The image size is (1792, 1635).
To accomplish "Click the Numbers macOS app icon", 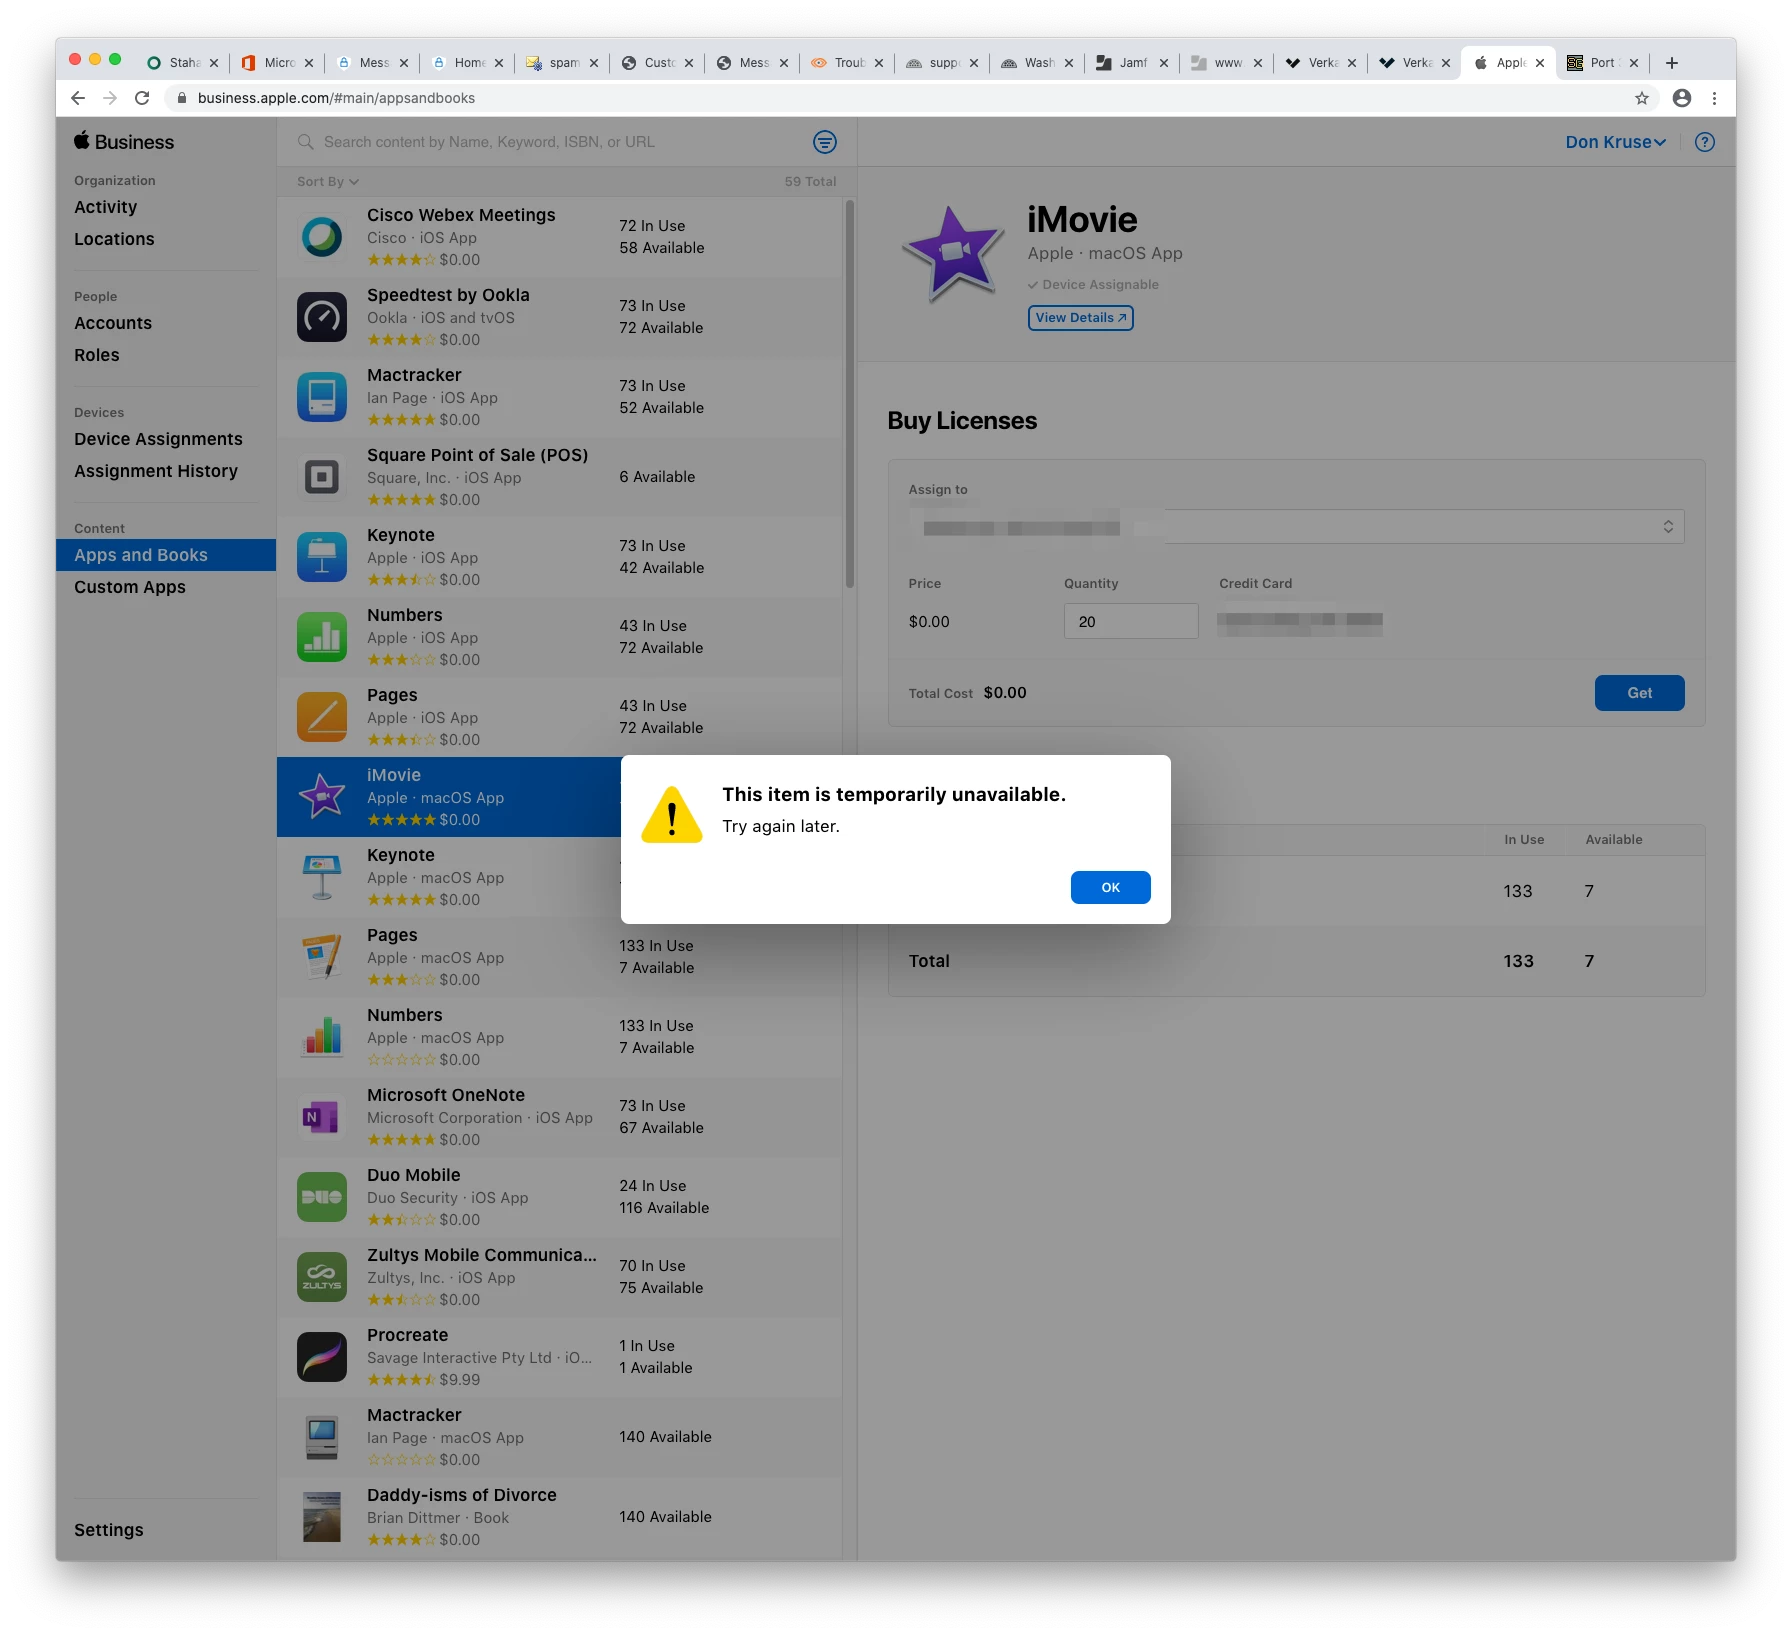I will [x=322, y=1037].
